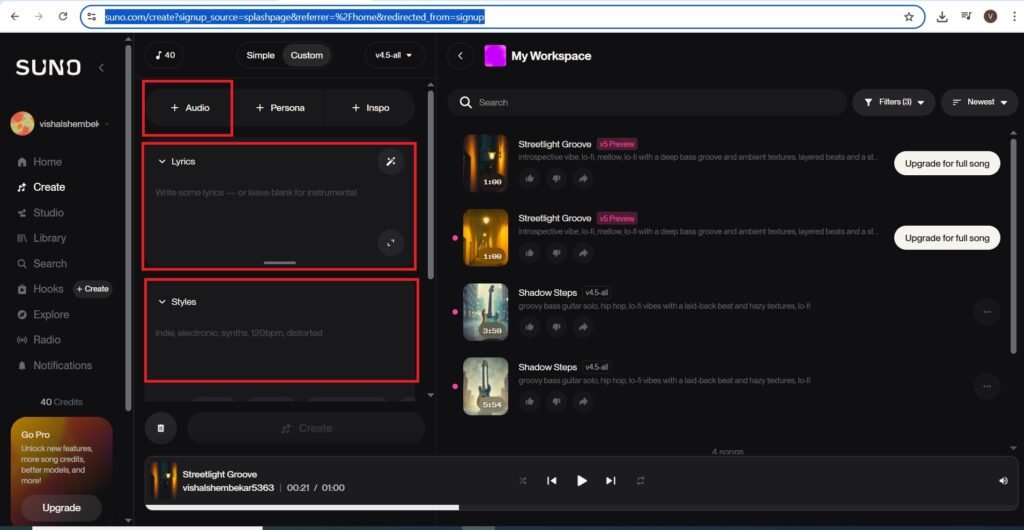Viewport: 1024px width, 530px height.
Task: Dislike the Shadow Steps 5:54 song
Action: click(x=556, y=401)
